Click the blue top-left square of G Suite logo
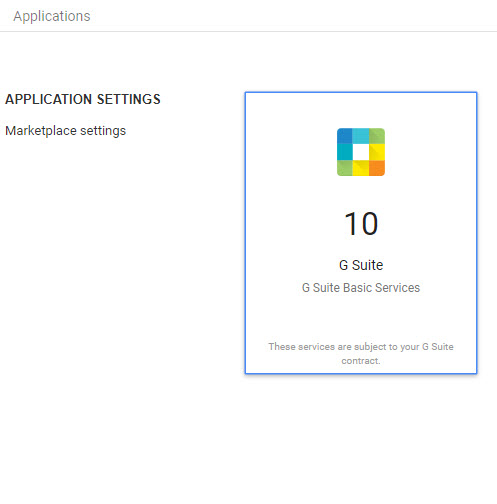Screen dimensions: 497x504 tap(345, 136)
